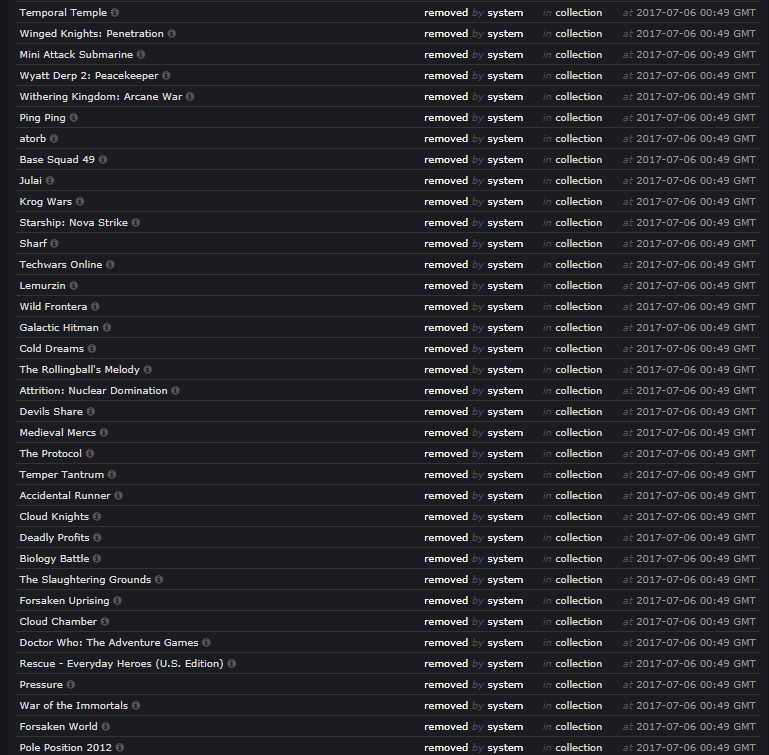
Task: Click info icon next to Temporal Temple
Action: point(115,13)
